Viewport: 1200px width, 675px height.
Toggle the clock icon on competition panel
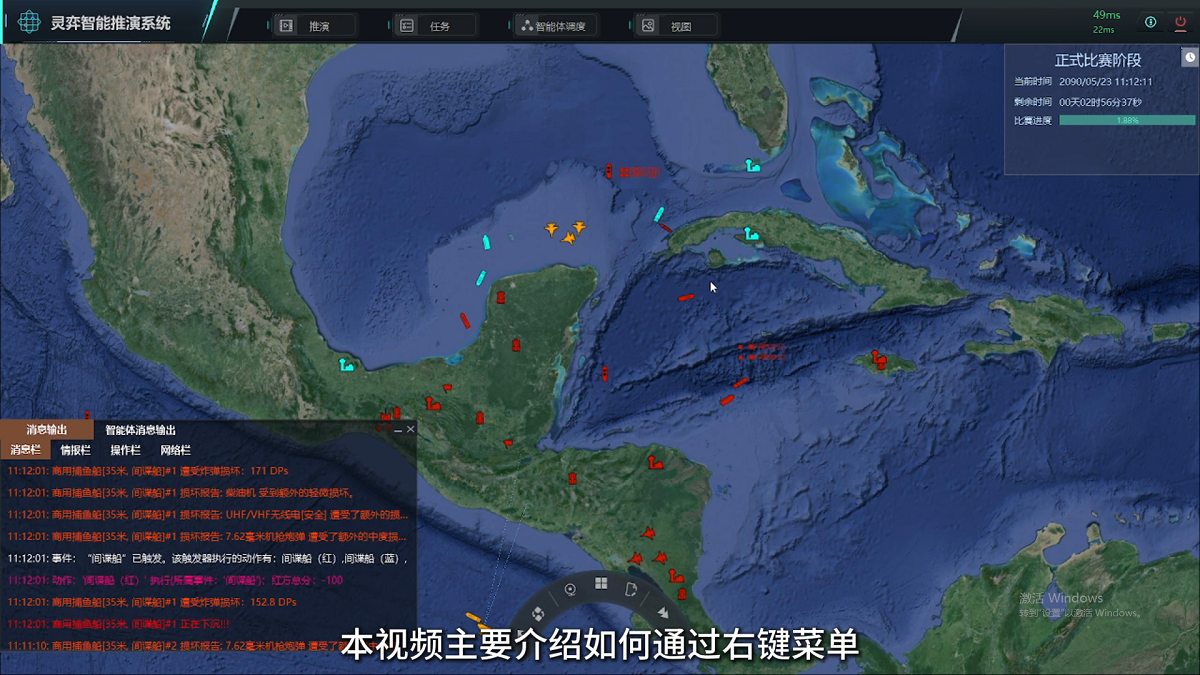[1189, 58]
